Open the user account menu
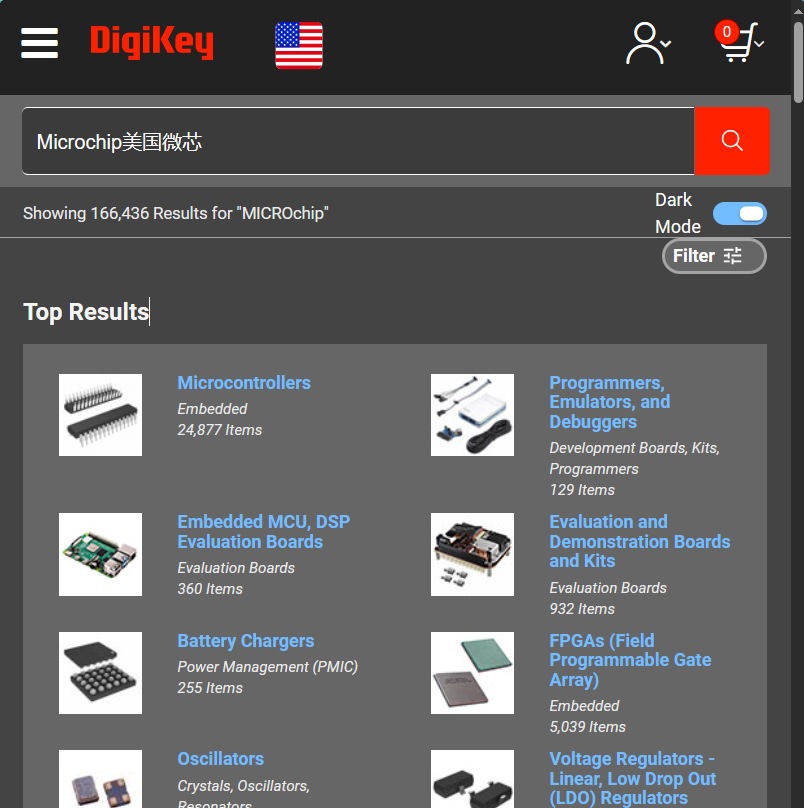The height and width of the screenshot is (808, 804). click(648, 43)
